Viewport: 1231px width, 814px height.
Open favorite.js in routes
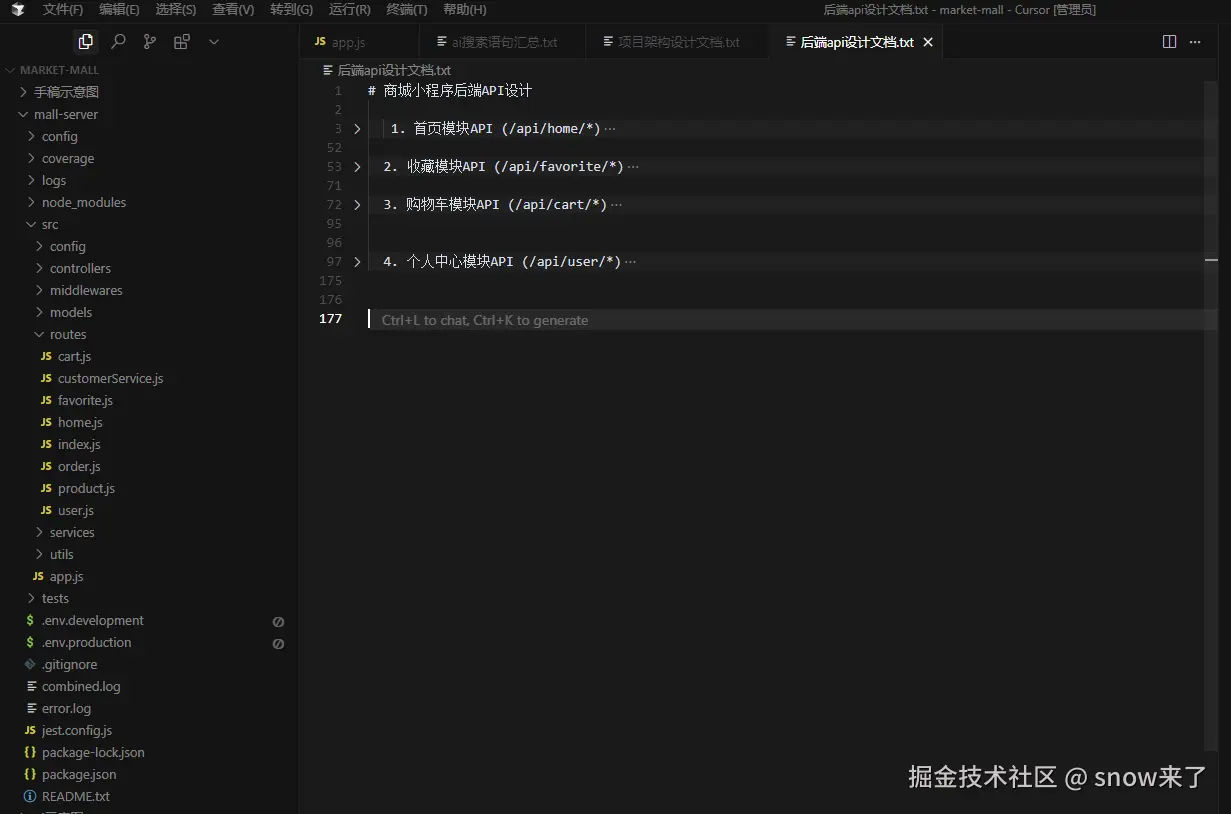click(85, 400)
